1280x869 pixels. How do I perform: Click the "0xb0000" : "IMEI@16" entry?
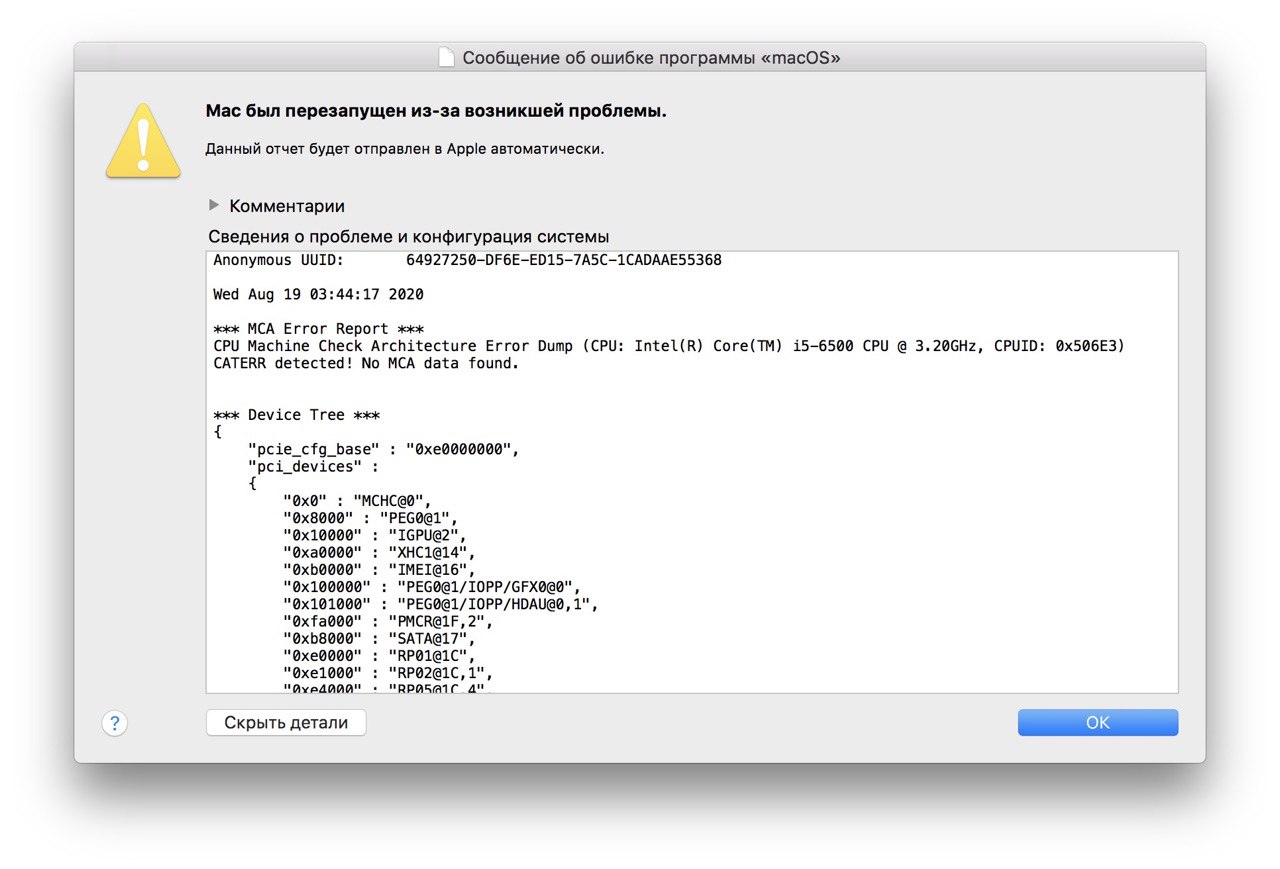click(x=380, y=570)
